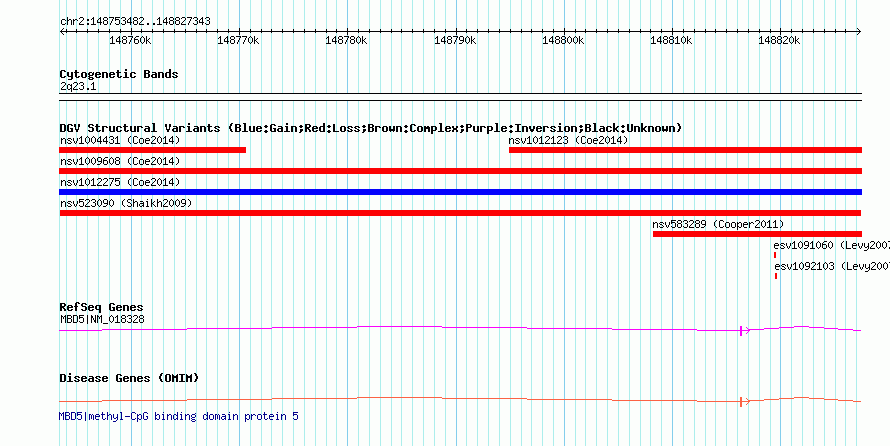Click the RefSeq Genes track title
Viewport: 890px width, 446px height.
tap(102, 308)
